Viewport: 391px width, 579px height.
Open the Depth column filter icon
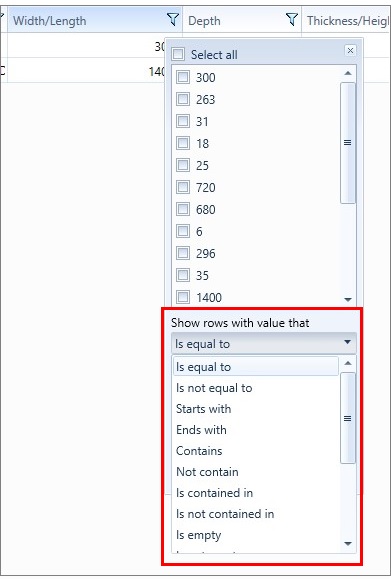[292, 19]
